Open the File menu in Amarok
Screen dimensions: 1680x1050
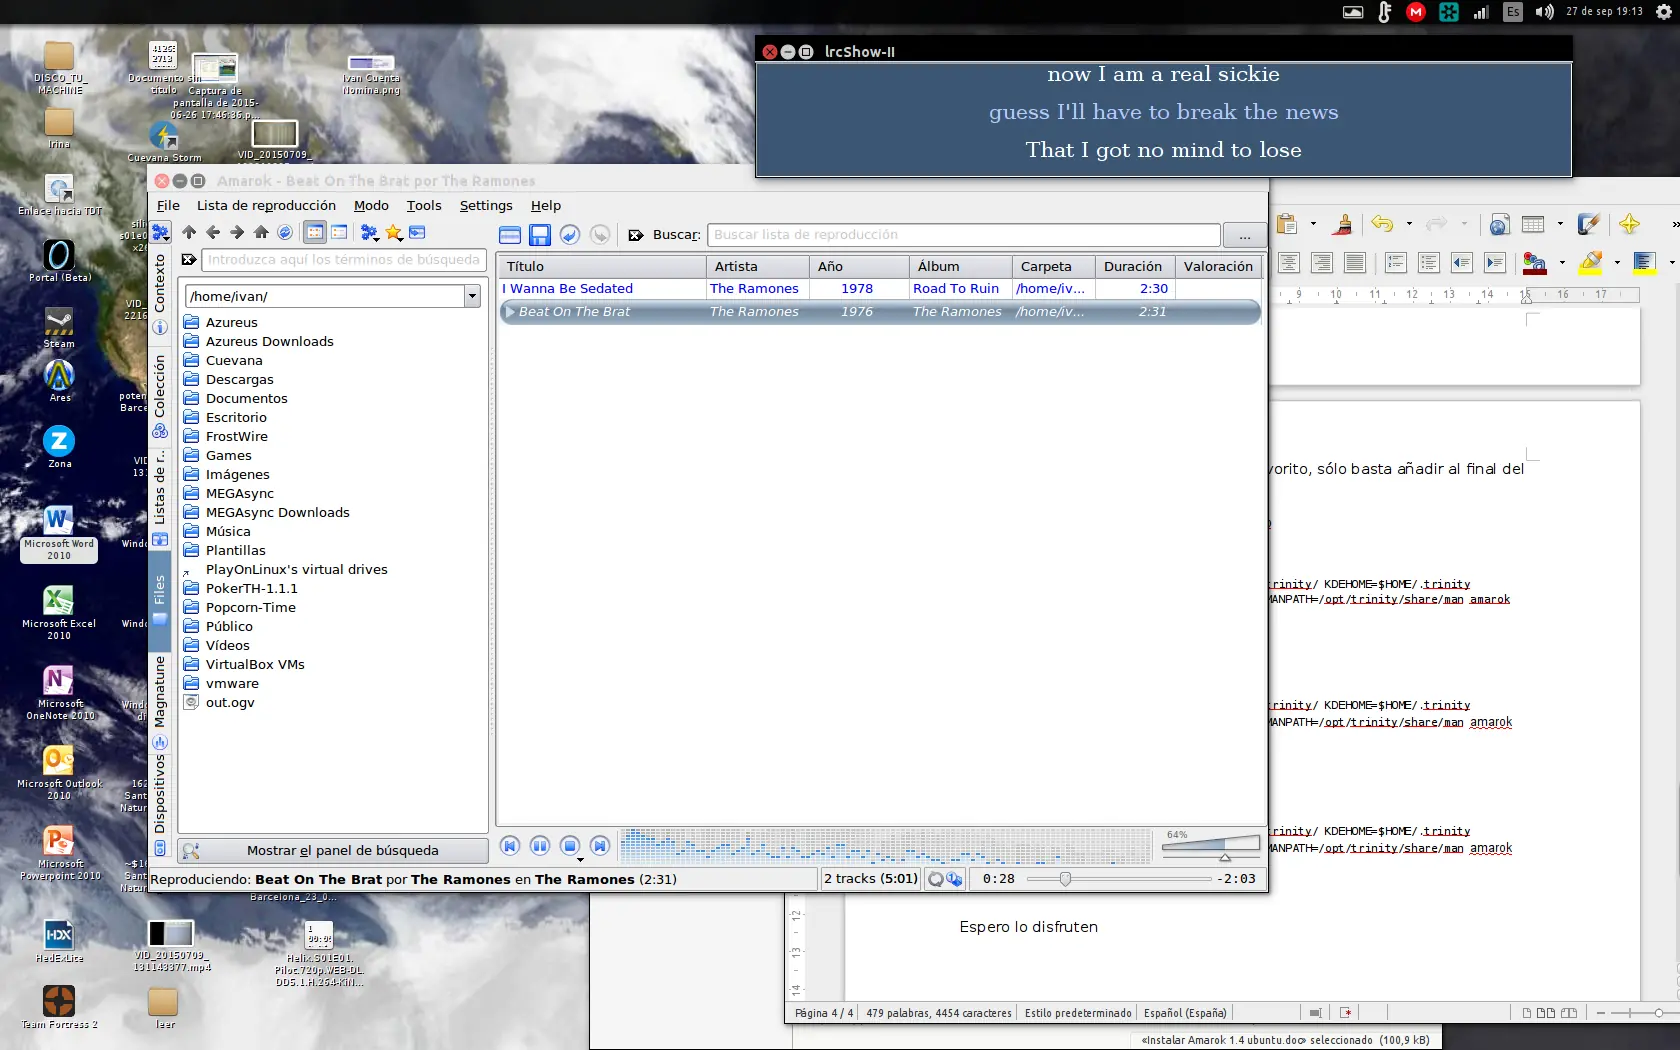coord(168,205)
